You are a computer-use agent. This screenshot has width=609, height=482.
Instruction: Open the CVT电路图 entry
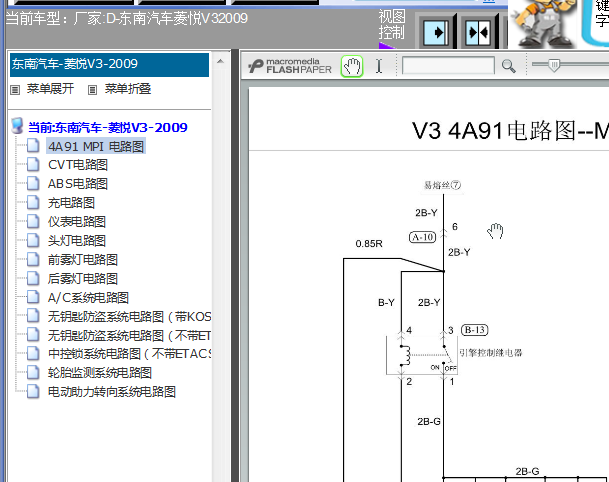tap(77, 165)
